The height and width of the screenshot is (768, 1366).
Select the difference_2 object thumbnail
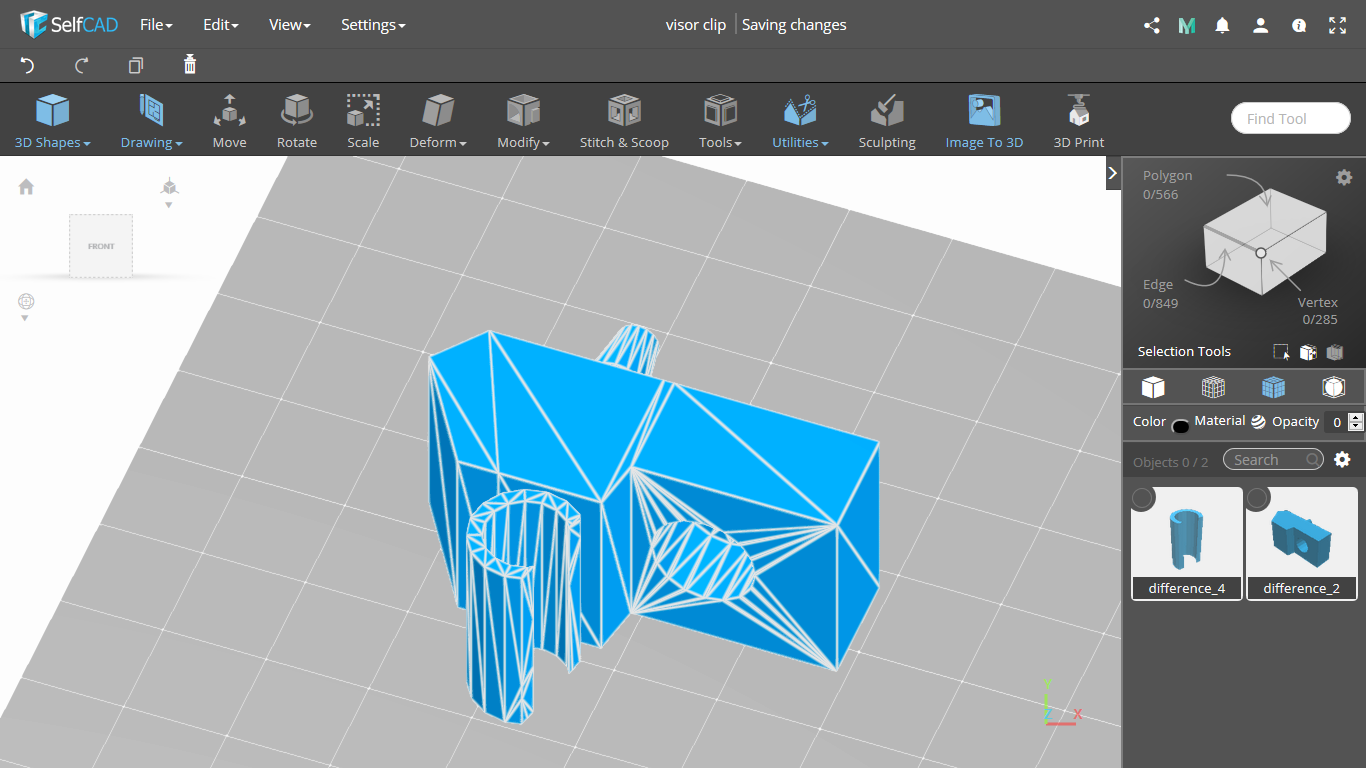1302,543
